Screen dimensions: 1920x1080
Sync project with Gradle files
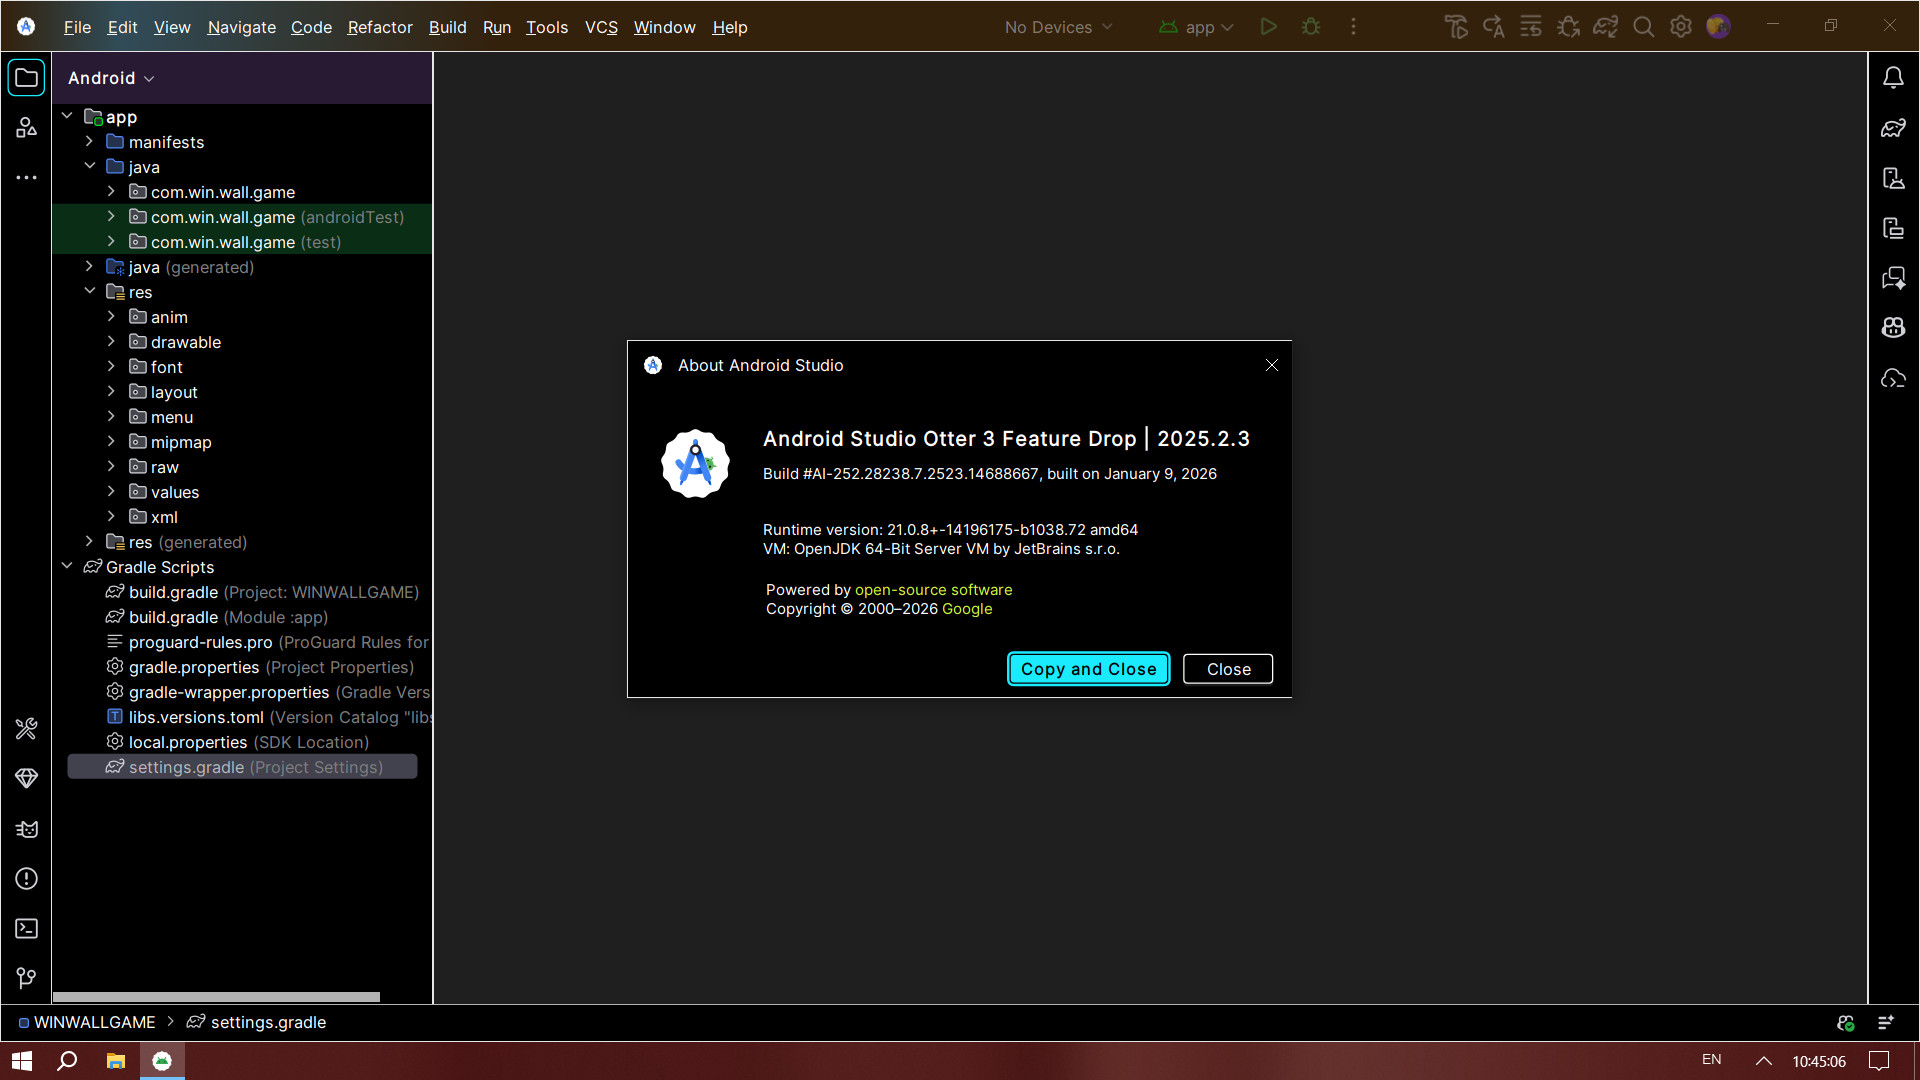(1605, 27)
